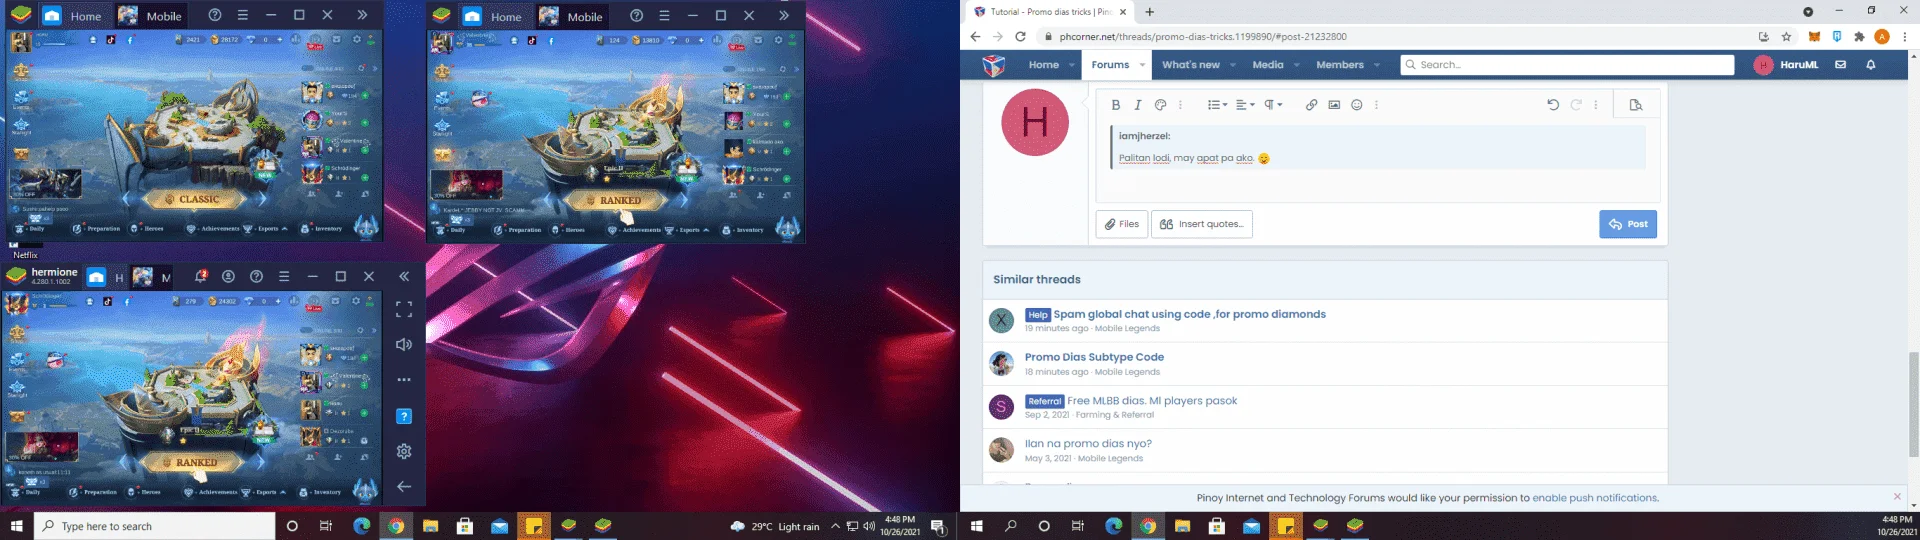Image resolution: width=1920 pixels, height=540 pixels.
Task: Expand three-dots more tools in BlueStacks sidebar
Action: pos(404,380)
